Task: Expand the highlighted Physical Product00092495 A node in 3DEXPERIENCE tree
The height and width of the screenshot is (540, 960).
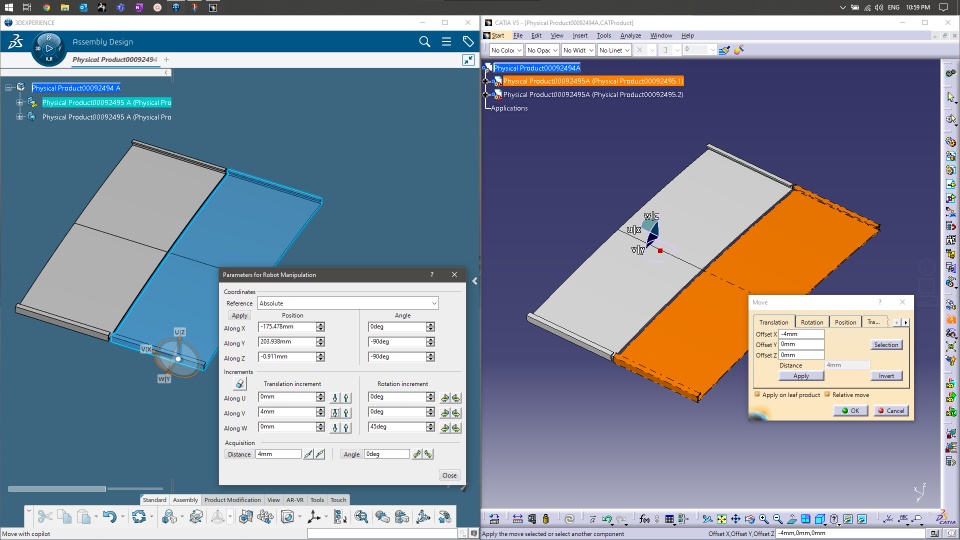Action: point(20,102)
